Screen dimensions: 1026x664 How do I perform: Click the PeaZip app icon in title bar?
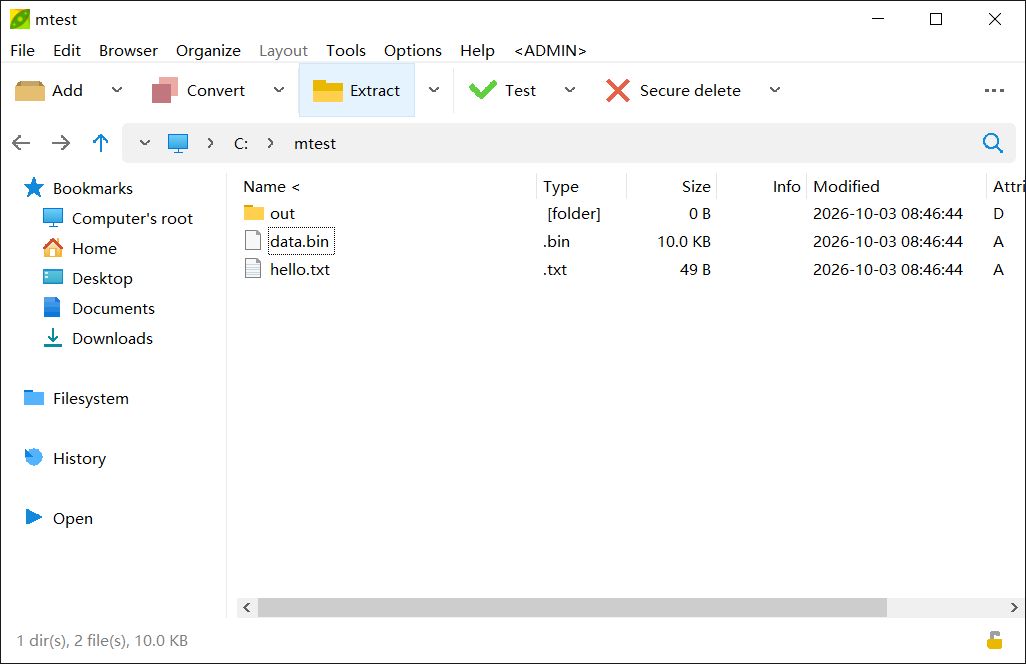click(20, 19)
